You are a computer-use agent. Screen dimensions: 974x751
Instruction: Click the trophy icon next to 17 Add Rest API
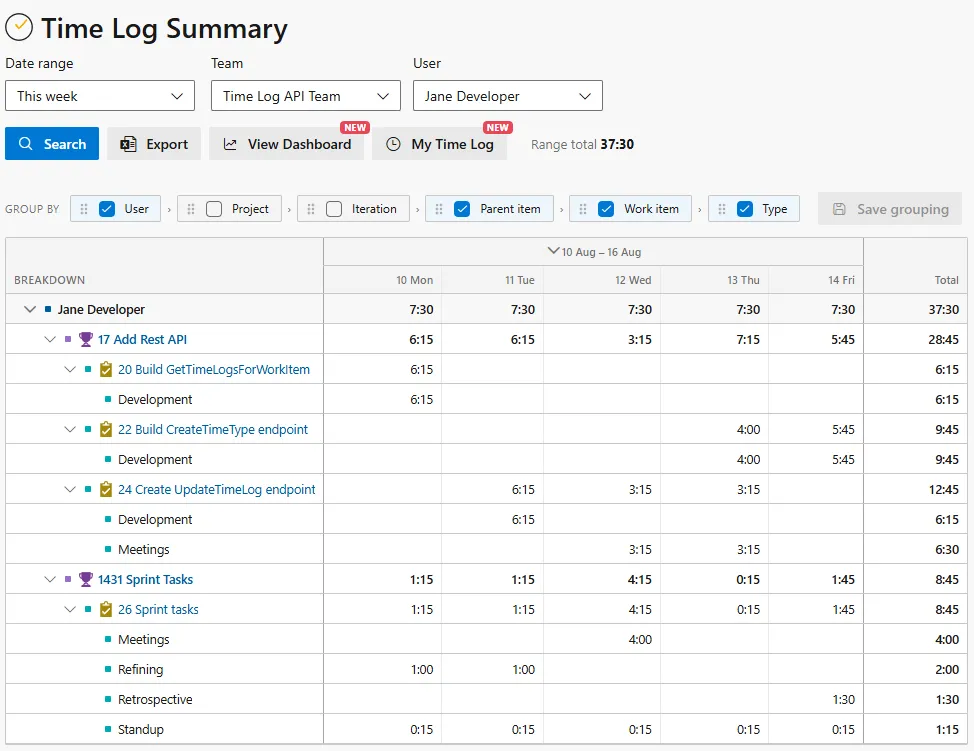pos(86,340)
